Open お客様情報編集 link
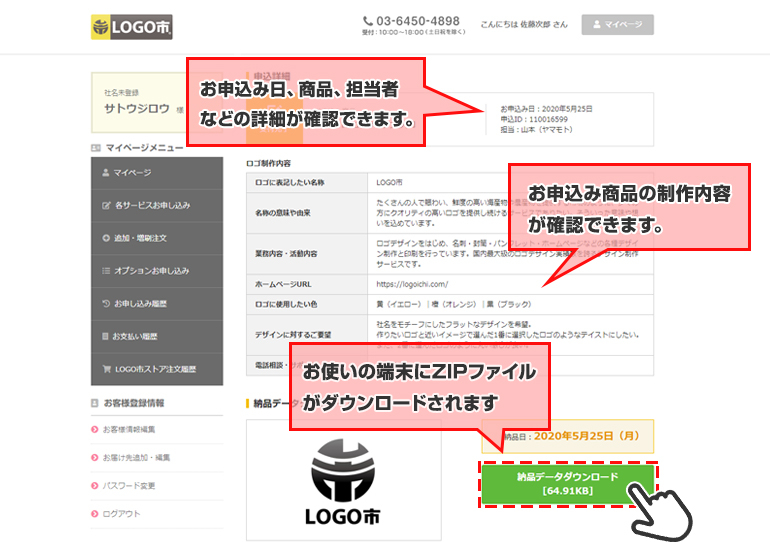Screen dimensions: 770x542 (129, 430)
